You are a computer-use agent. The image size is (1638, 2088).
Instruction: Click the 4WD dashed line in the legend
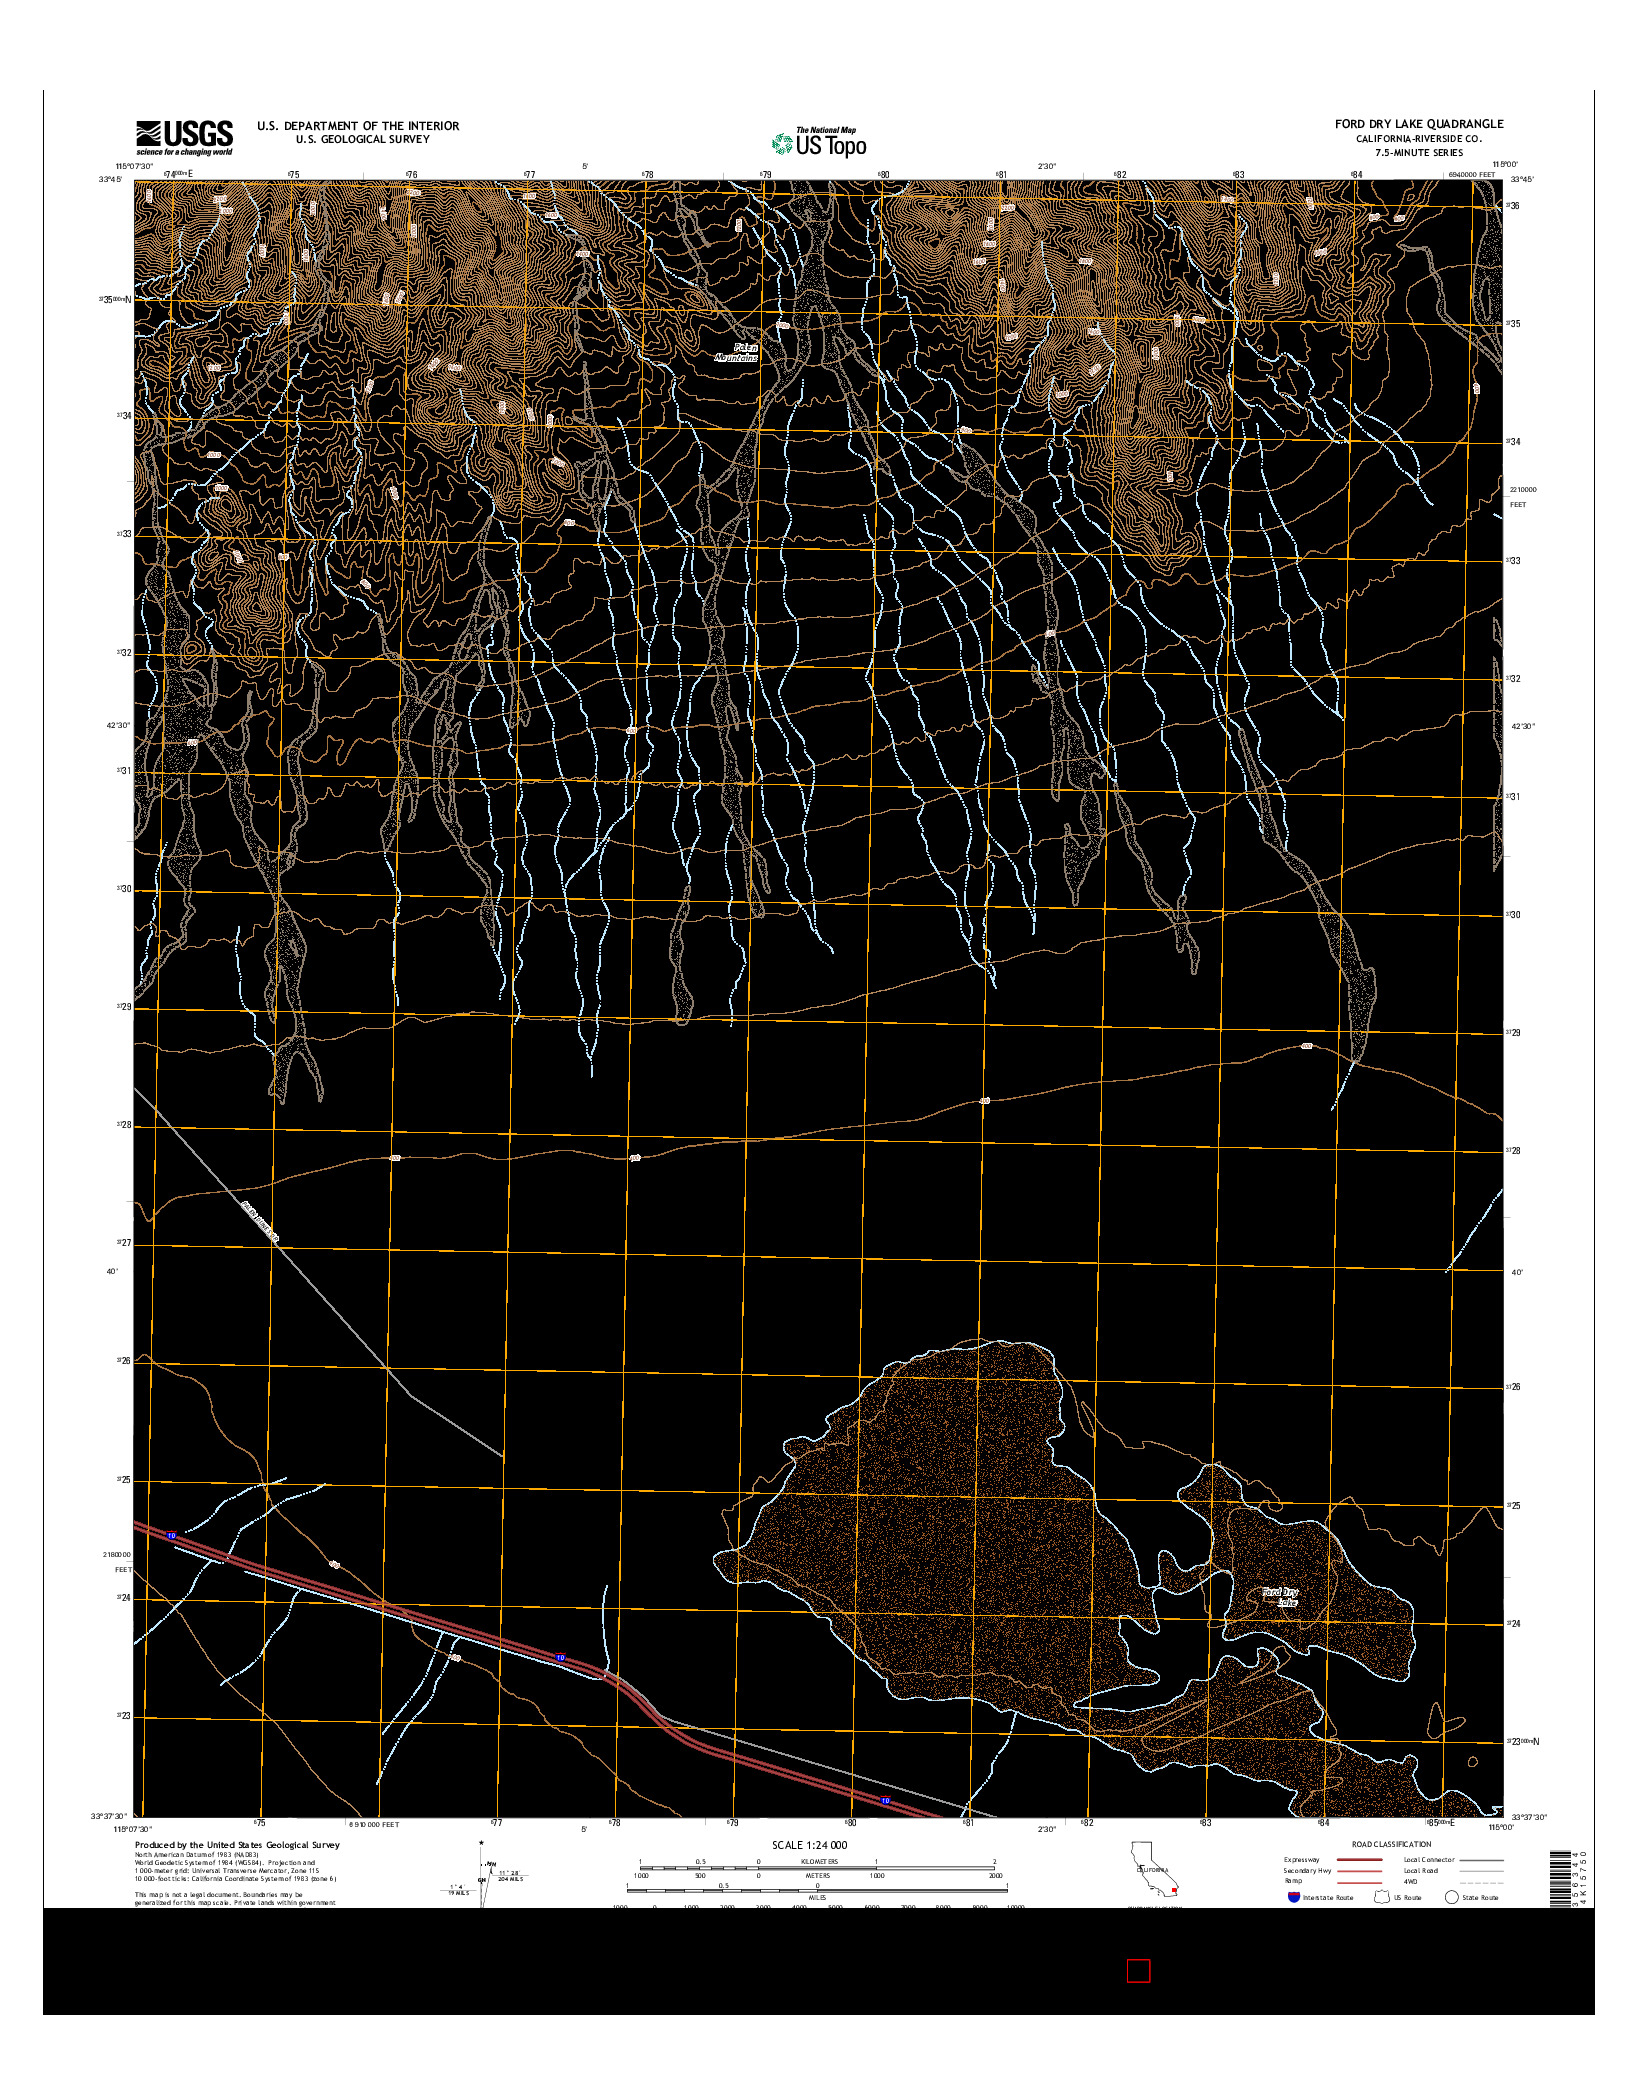click(1481, 1881)
